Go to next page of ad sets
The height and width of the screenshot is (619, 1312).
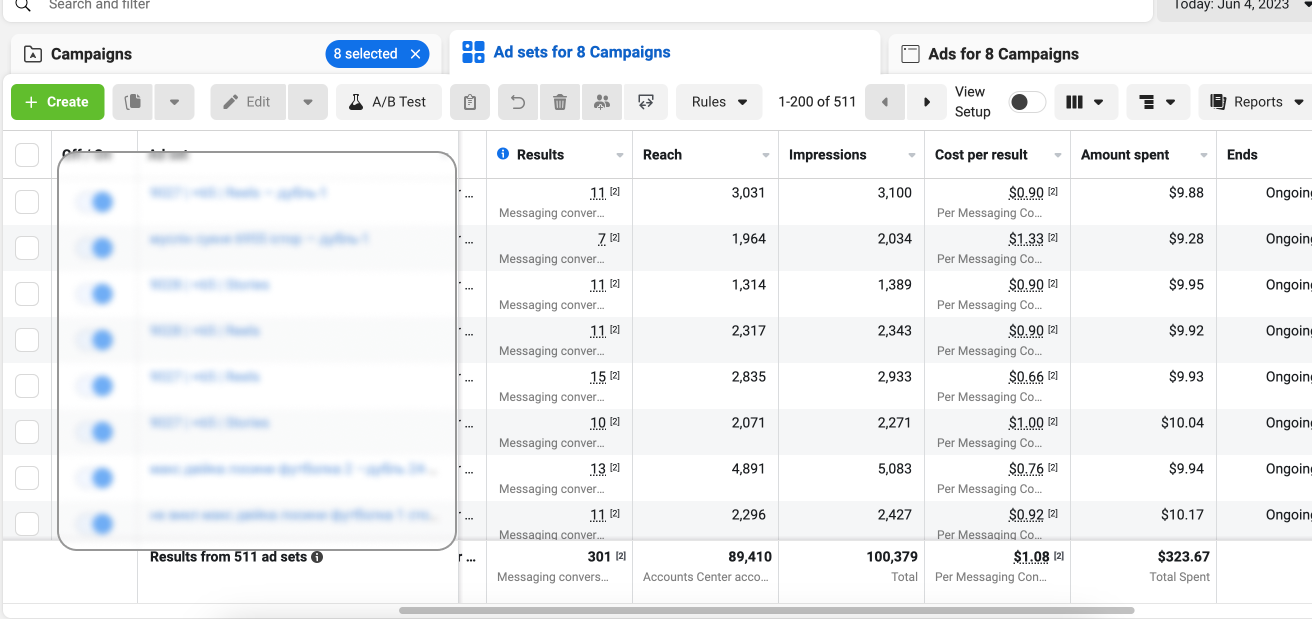click(927, 102)
